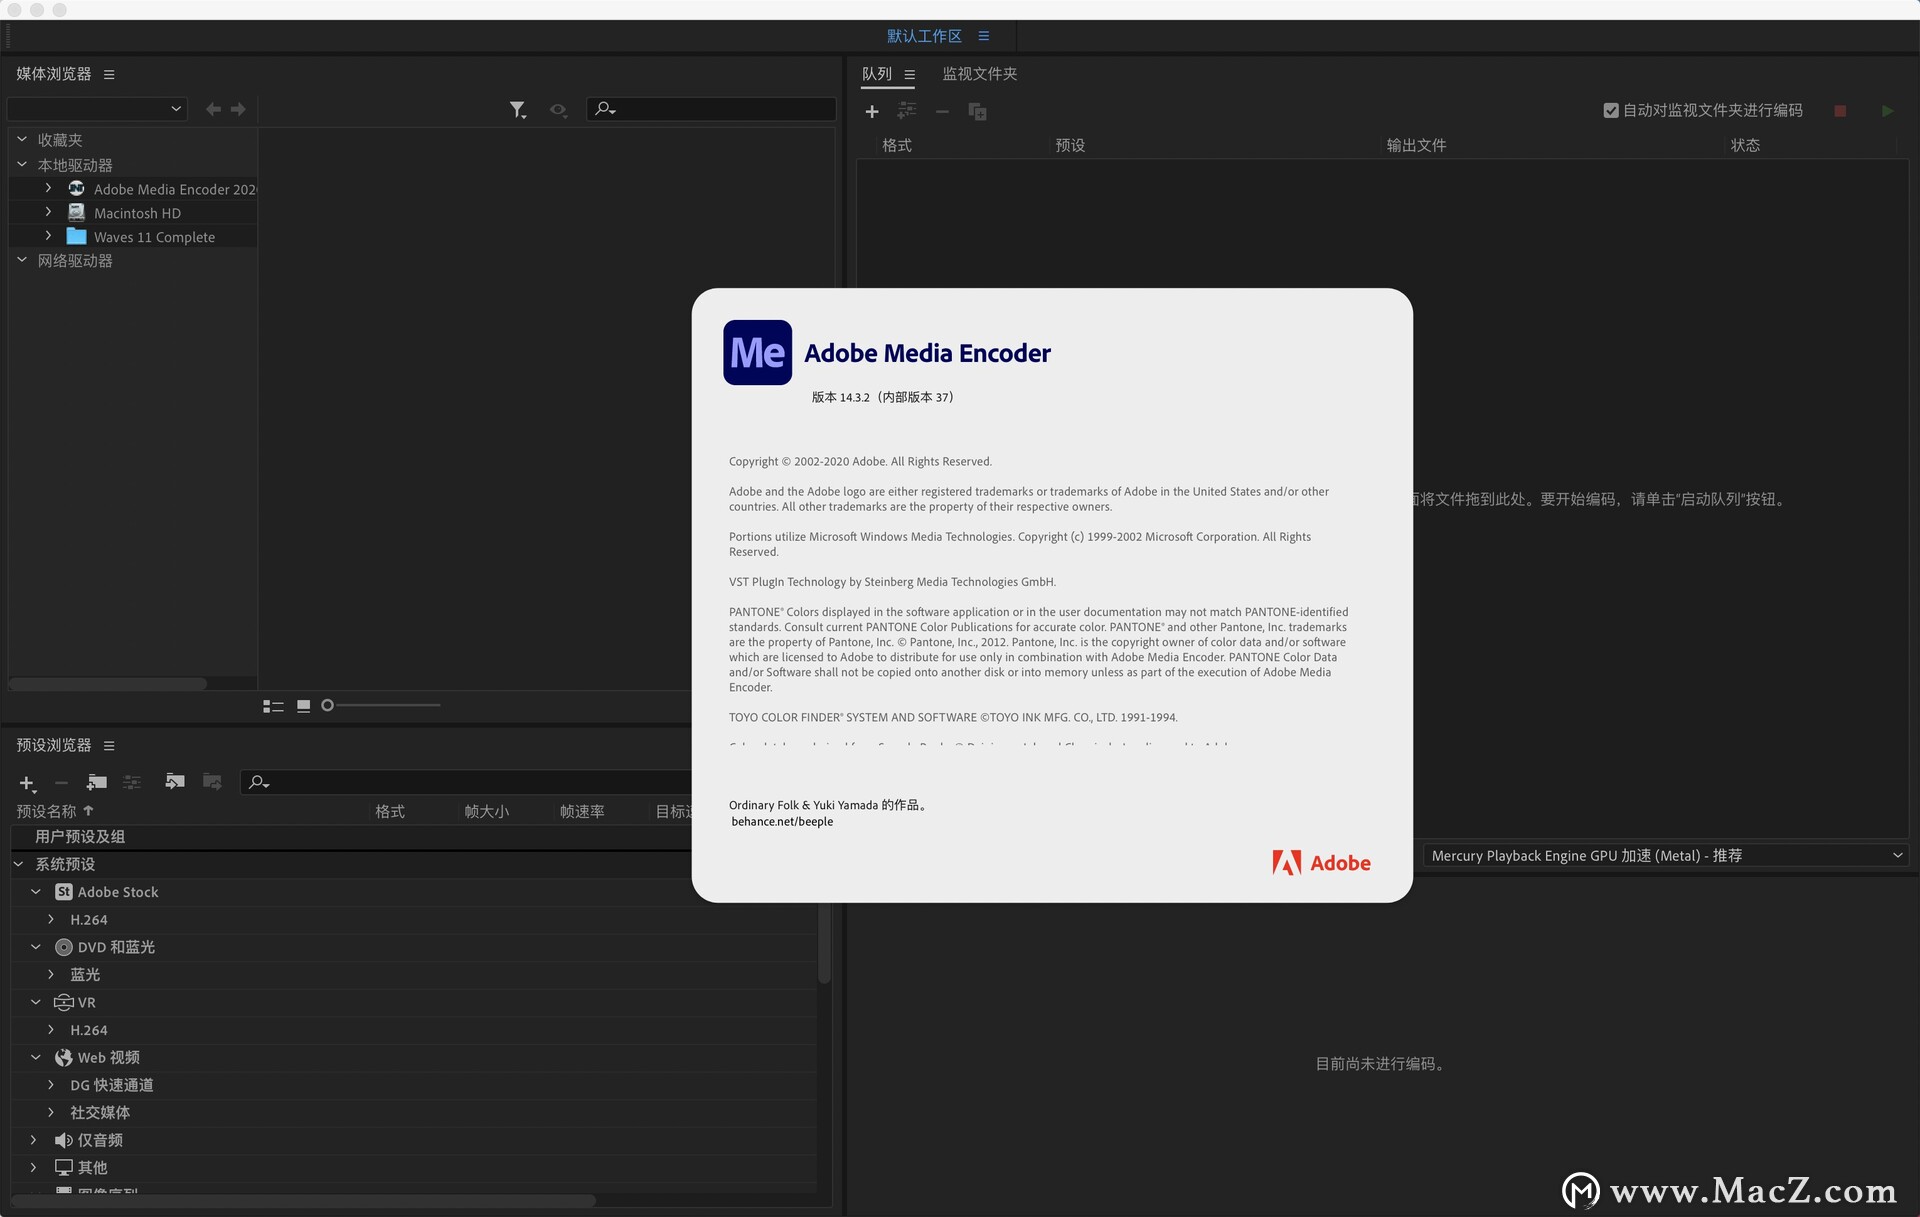This screenshot has height=1217, width=1920.
Task: Collapse the 系统预设 preset group
Action: (18, 863)
